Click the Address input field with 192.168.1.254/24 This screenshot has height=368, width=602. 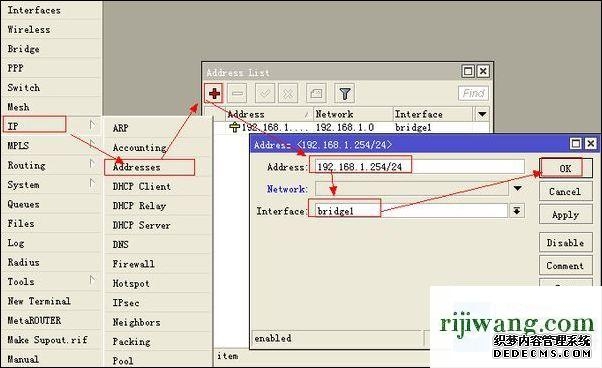[420, 167]
